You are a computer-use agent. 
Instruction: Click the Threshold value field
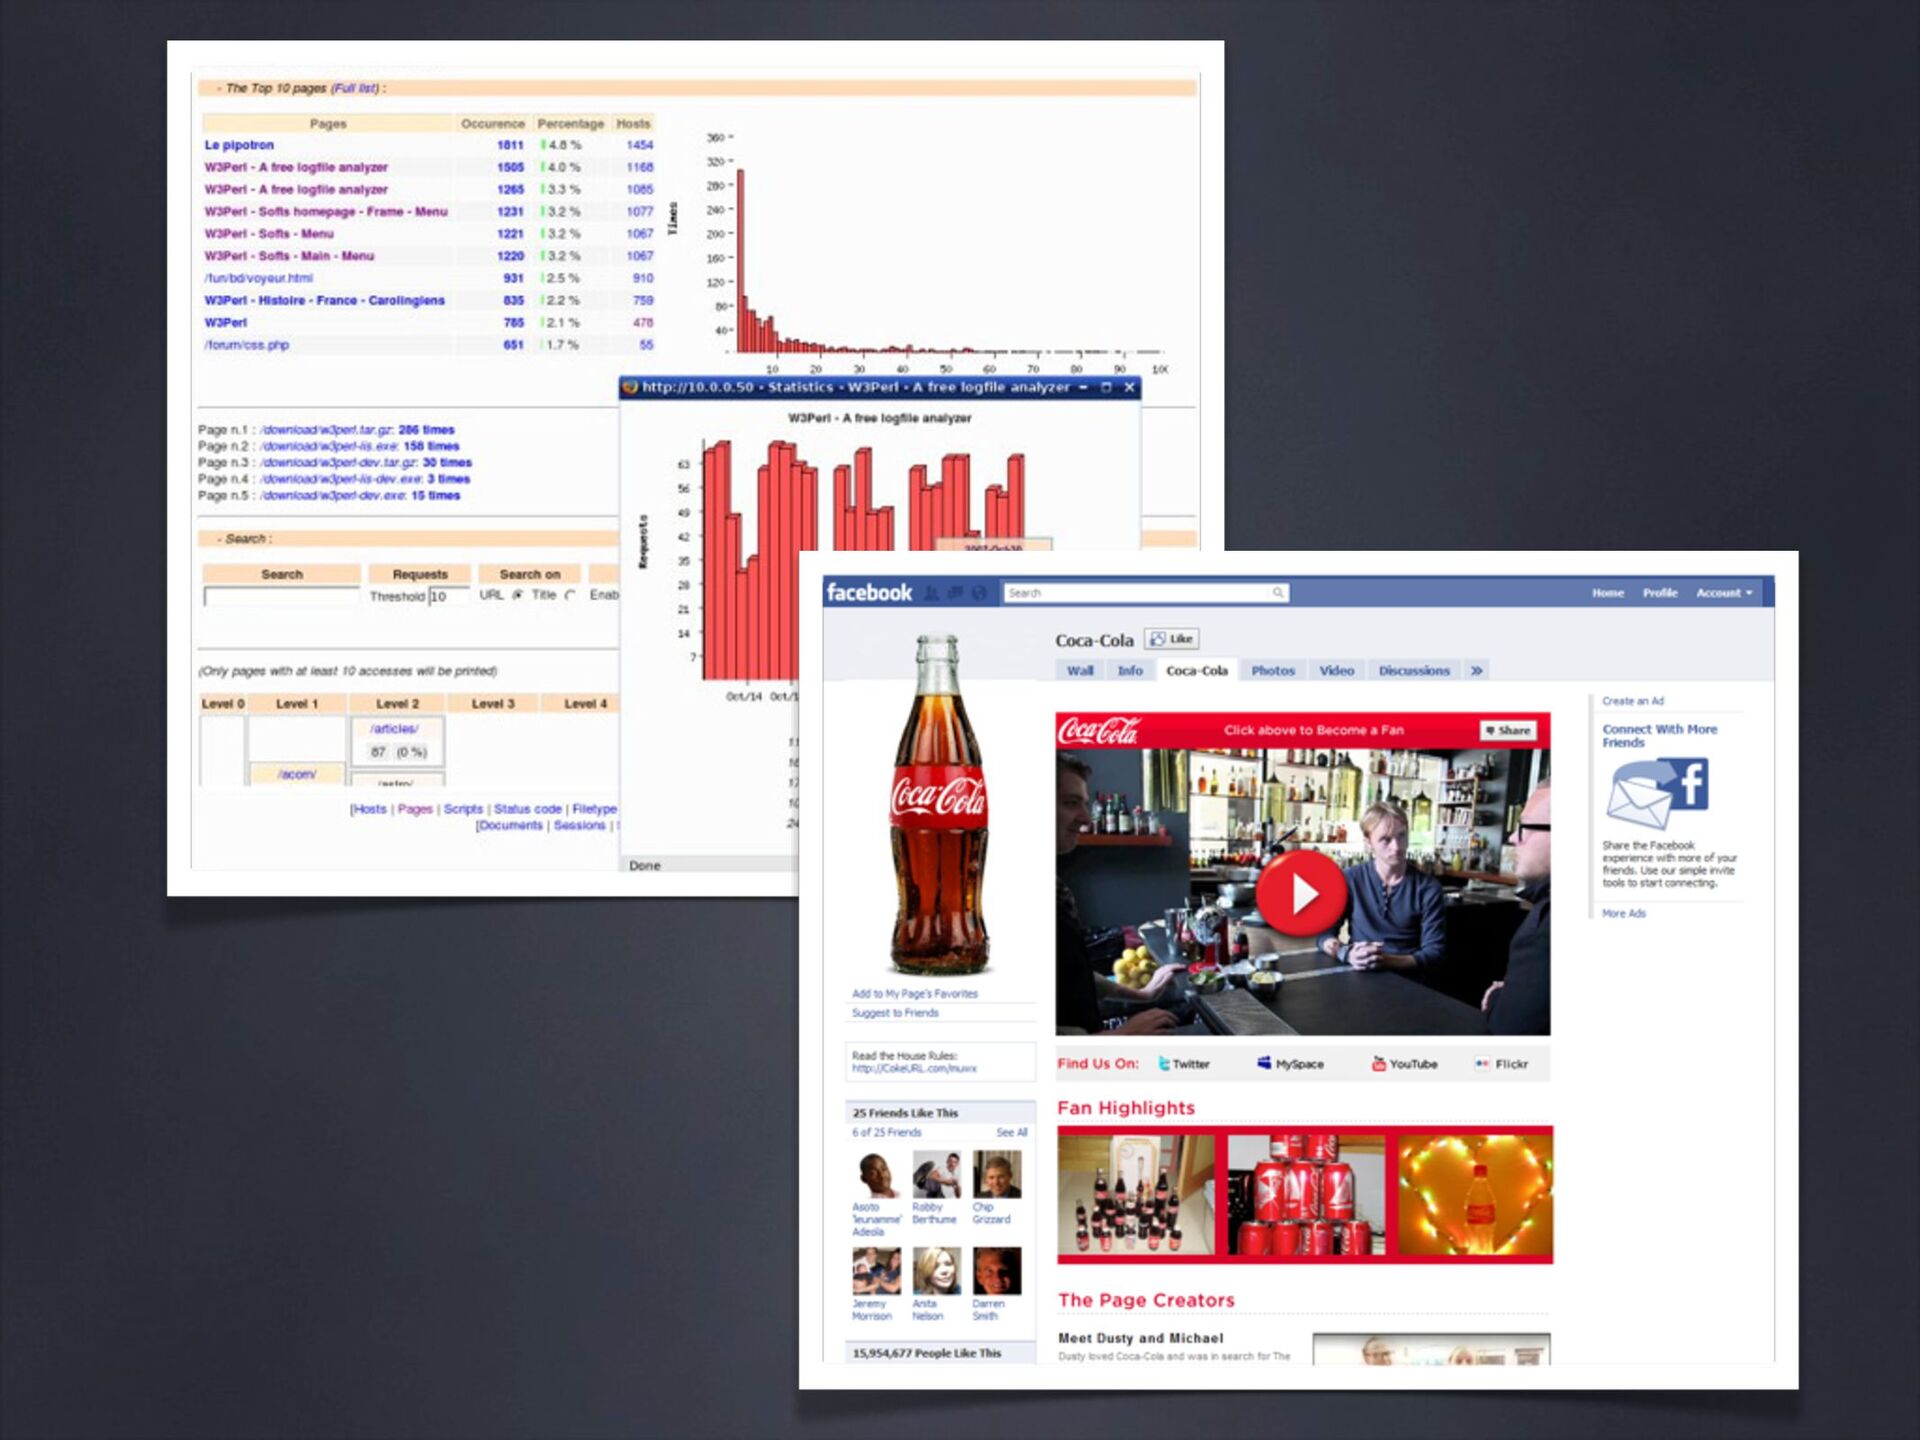point(448,596)
